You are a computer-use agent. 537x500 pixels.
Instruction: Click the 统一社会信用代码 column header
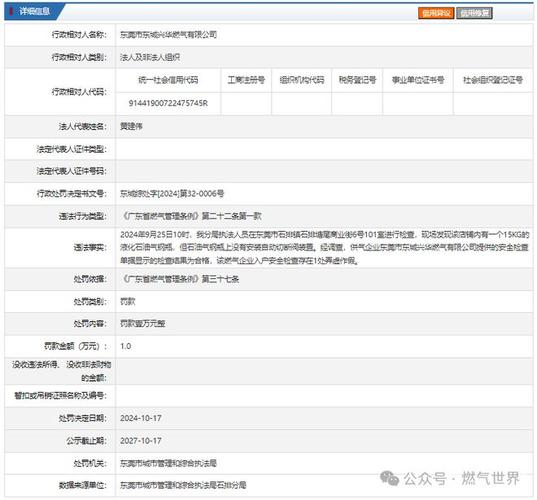click(x=168, y=80)
